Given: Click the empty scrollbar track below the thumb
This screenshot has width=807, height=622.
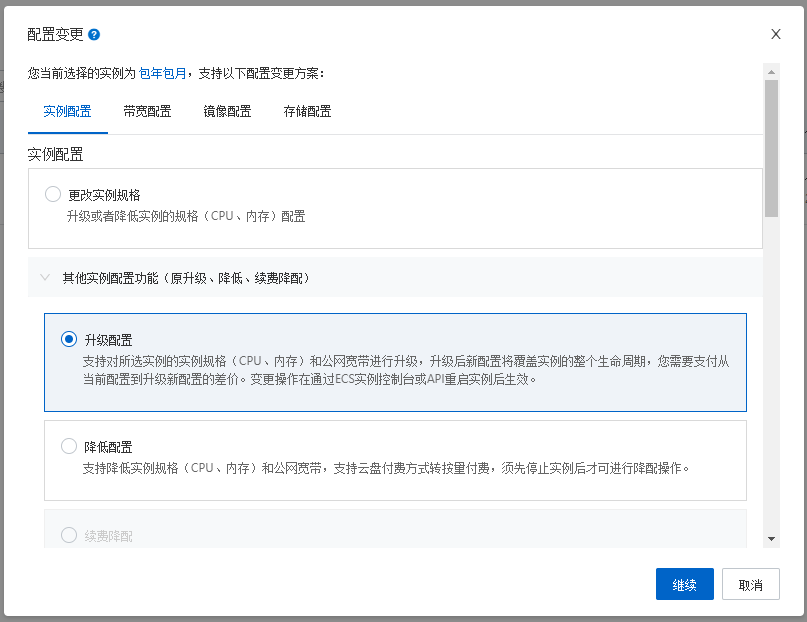Looking at the screenshot, I should 771,380.
